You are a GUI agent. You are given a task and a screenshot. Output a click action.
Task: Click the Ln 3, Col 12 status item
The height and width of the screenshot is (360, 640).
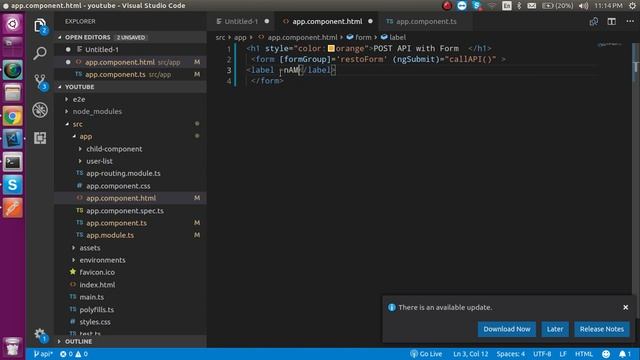click(x=471, y=354)
